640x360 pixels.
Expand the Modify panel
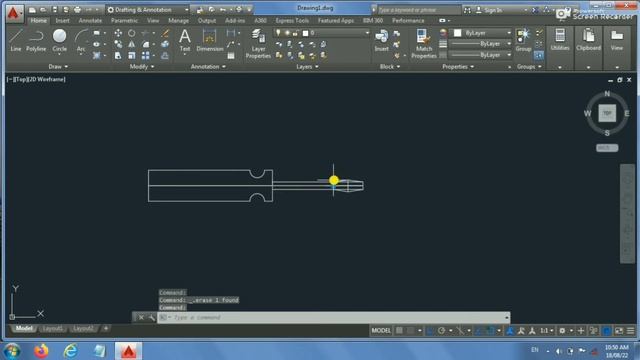[x=142, y=67]
